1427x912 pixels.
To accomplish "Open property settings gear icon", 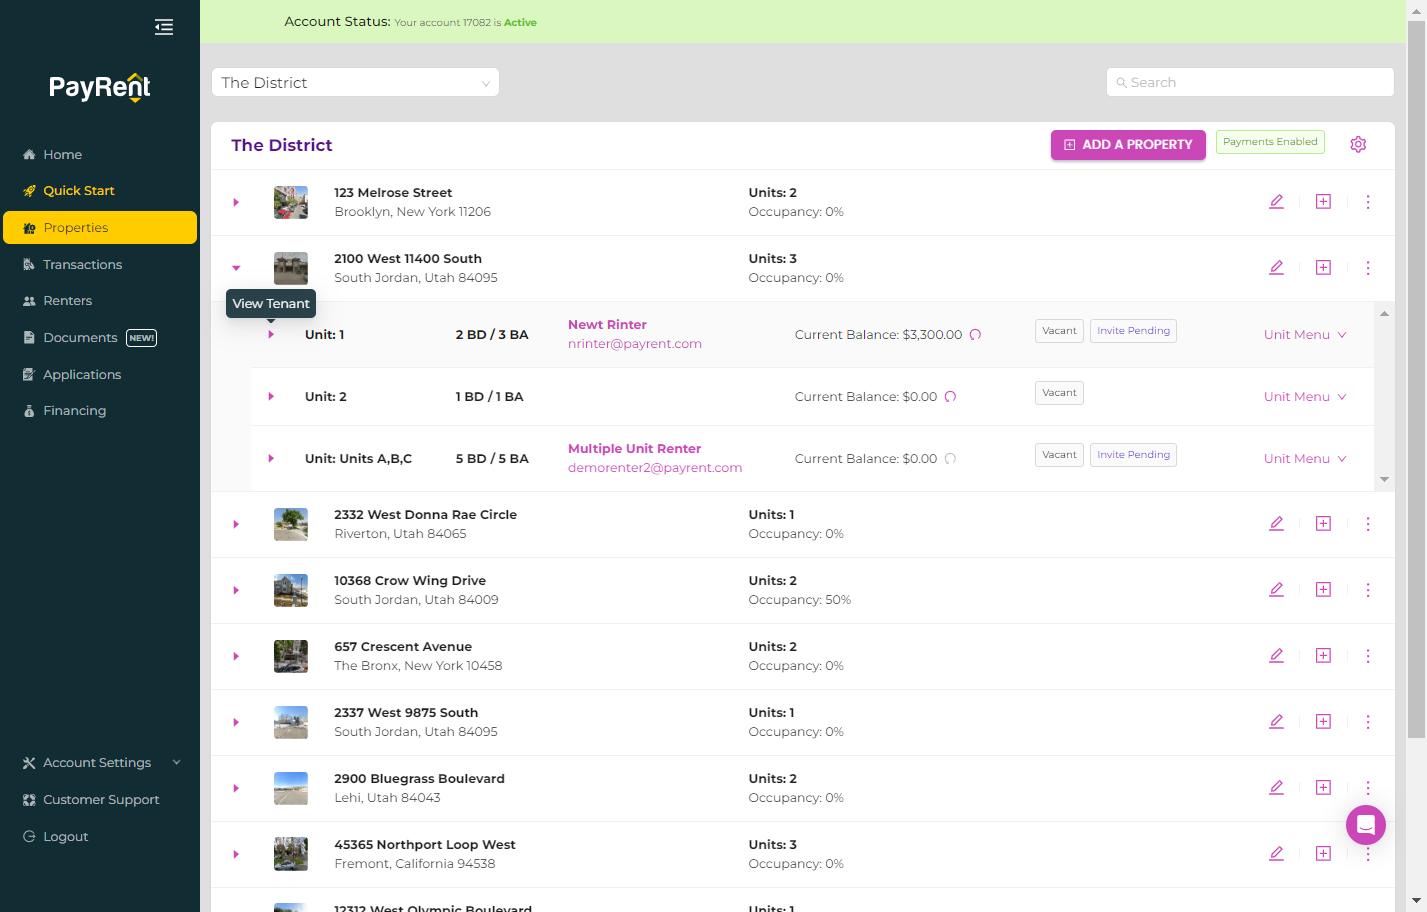I will click(1358, 144).
